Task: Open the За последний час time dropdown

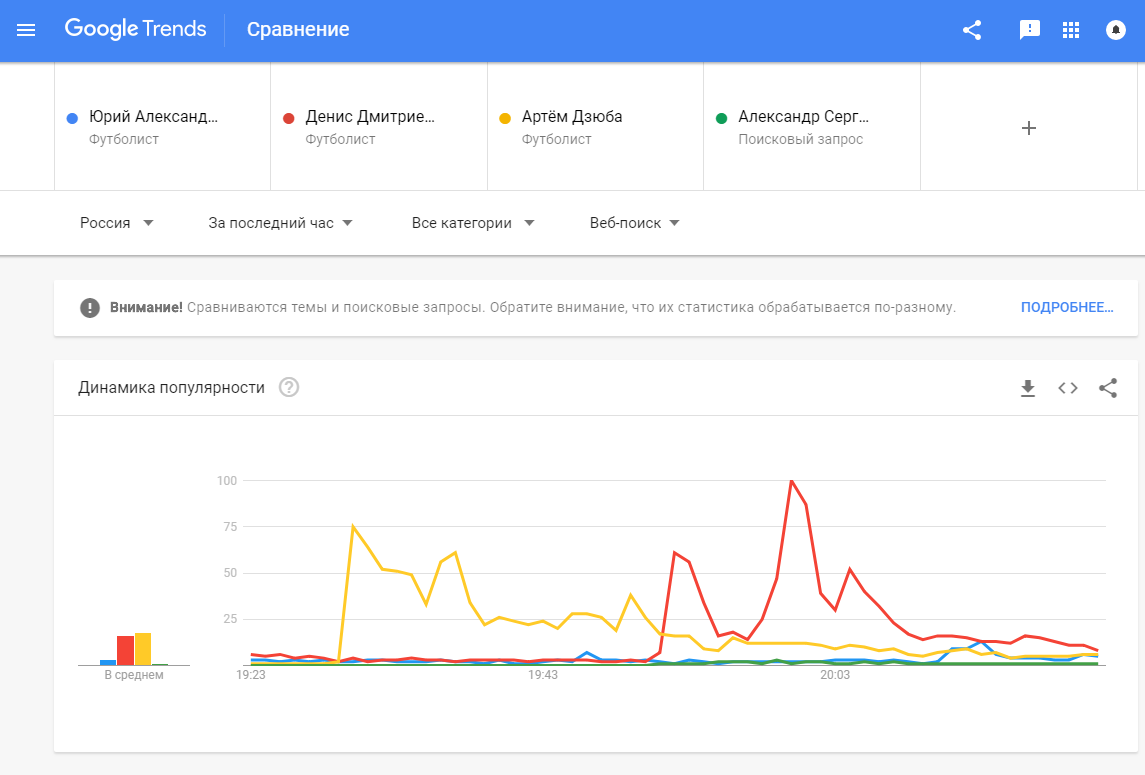Action: (x=281, y=223)
